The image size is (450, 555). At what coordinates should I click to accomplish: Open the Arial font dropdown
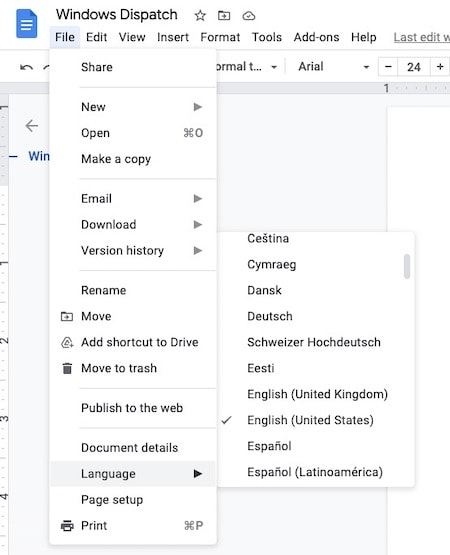click(334, 67)
